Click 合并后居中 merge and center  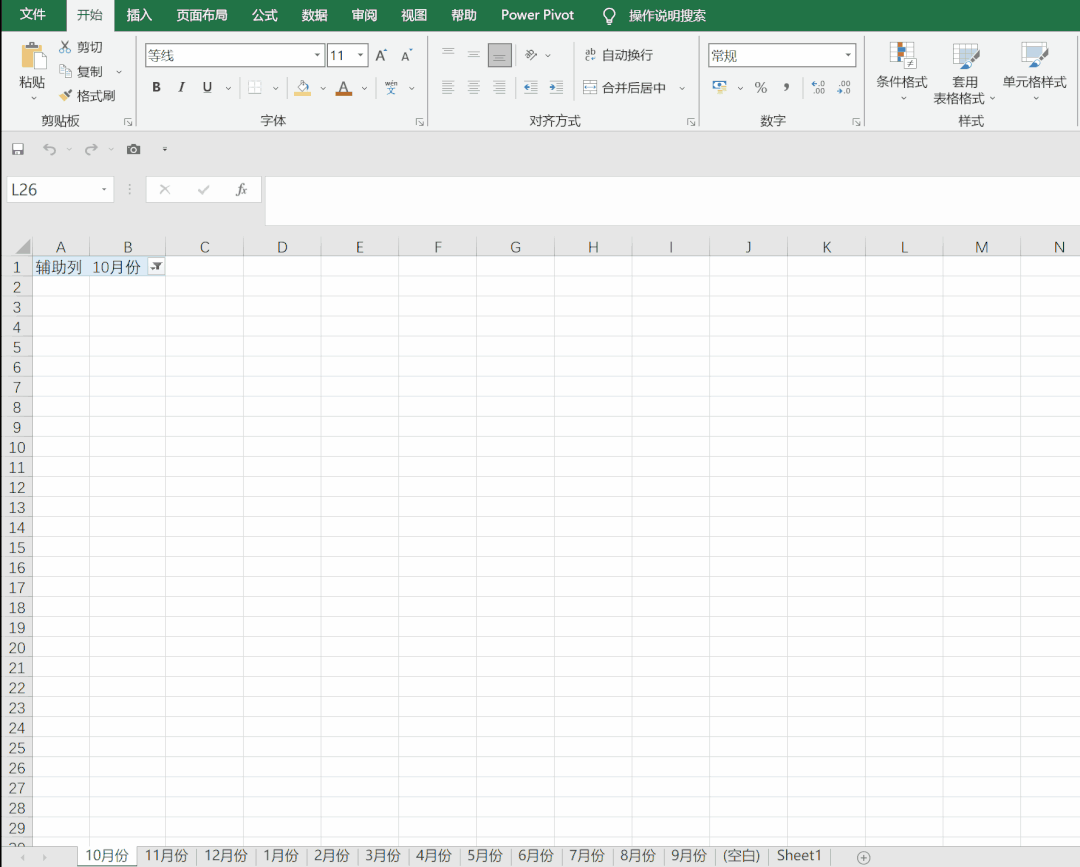click(624, 87)
